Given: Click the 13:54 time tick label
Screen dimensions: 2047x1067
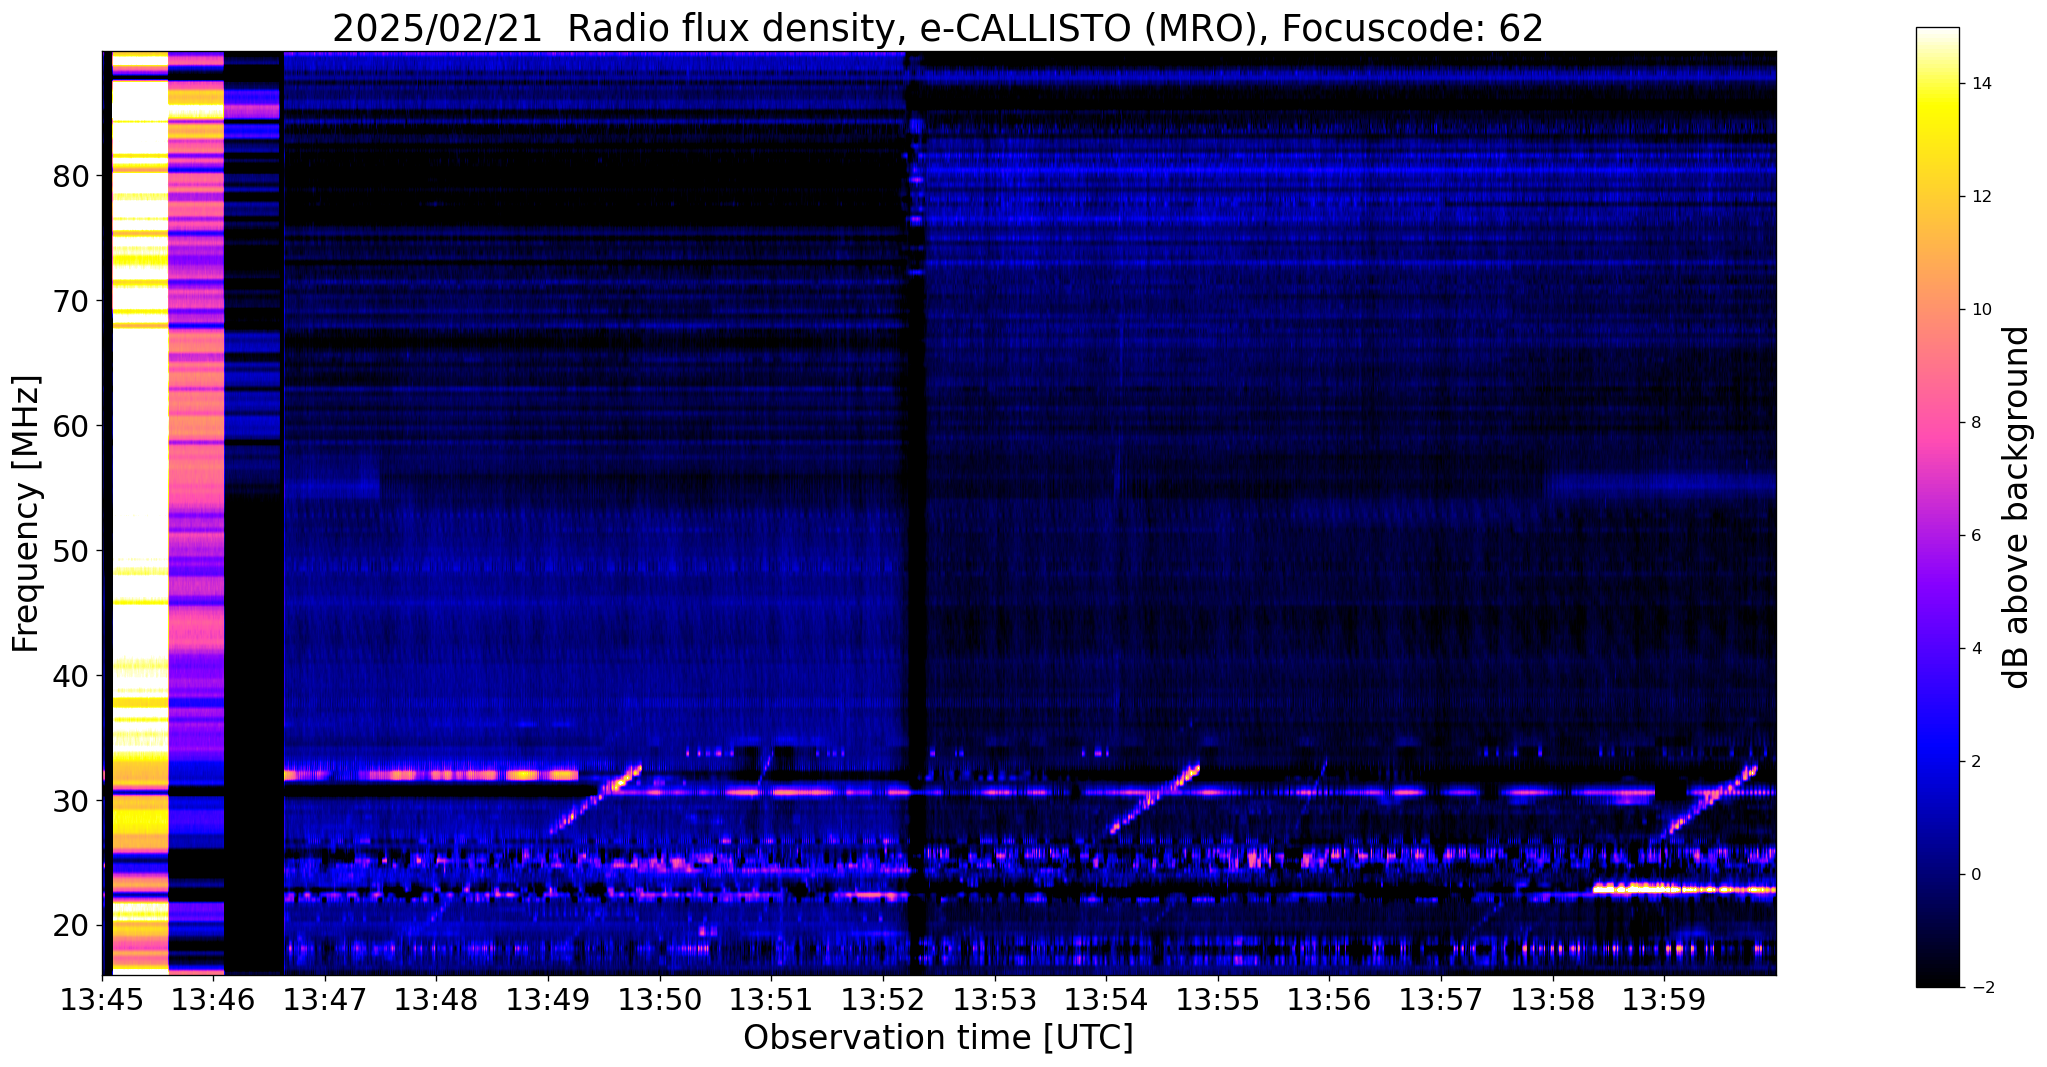Looking at the screenshot, I should pyautogui.click(x=1106, y=999).
